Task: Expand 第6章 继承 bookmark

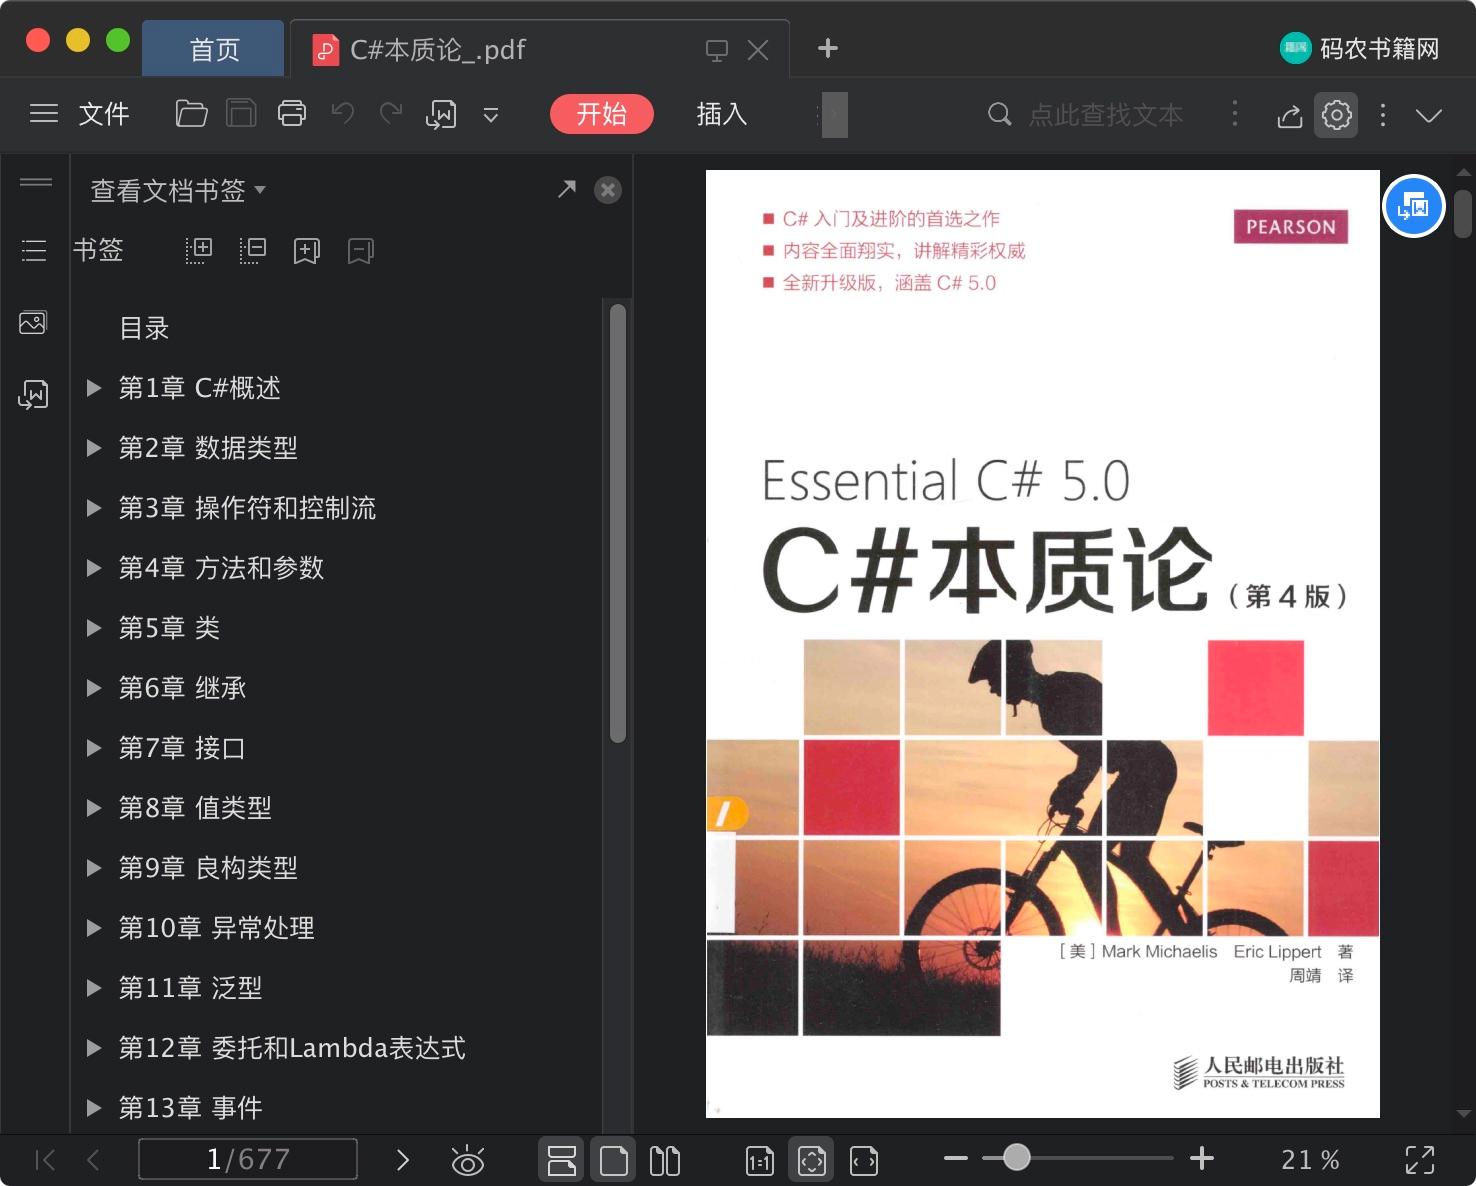Action: (x=94, y=688)
